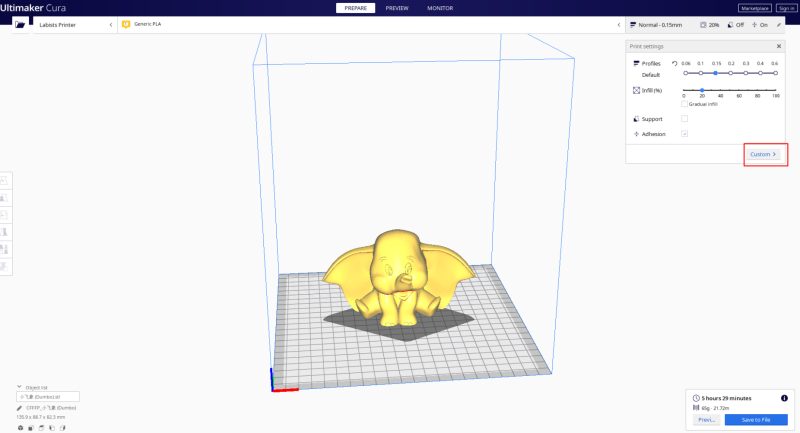Viewport: 800px width, 433px height.
Task: Select the Rotate tool in left toolbar
Action: click(4, 215)
